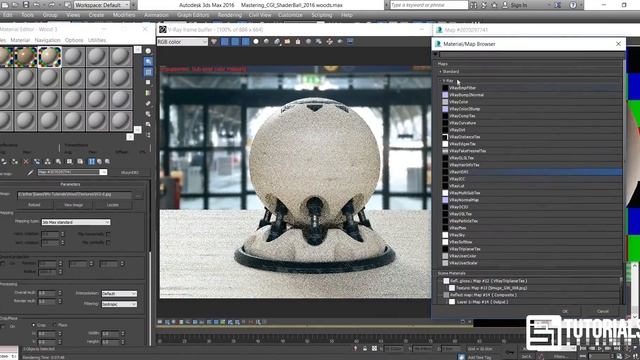
Task: Select the Place radio button
Action: click(55, 325)
